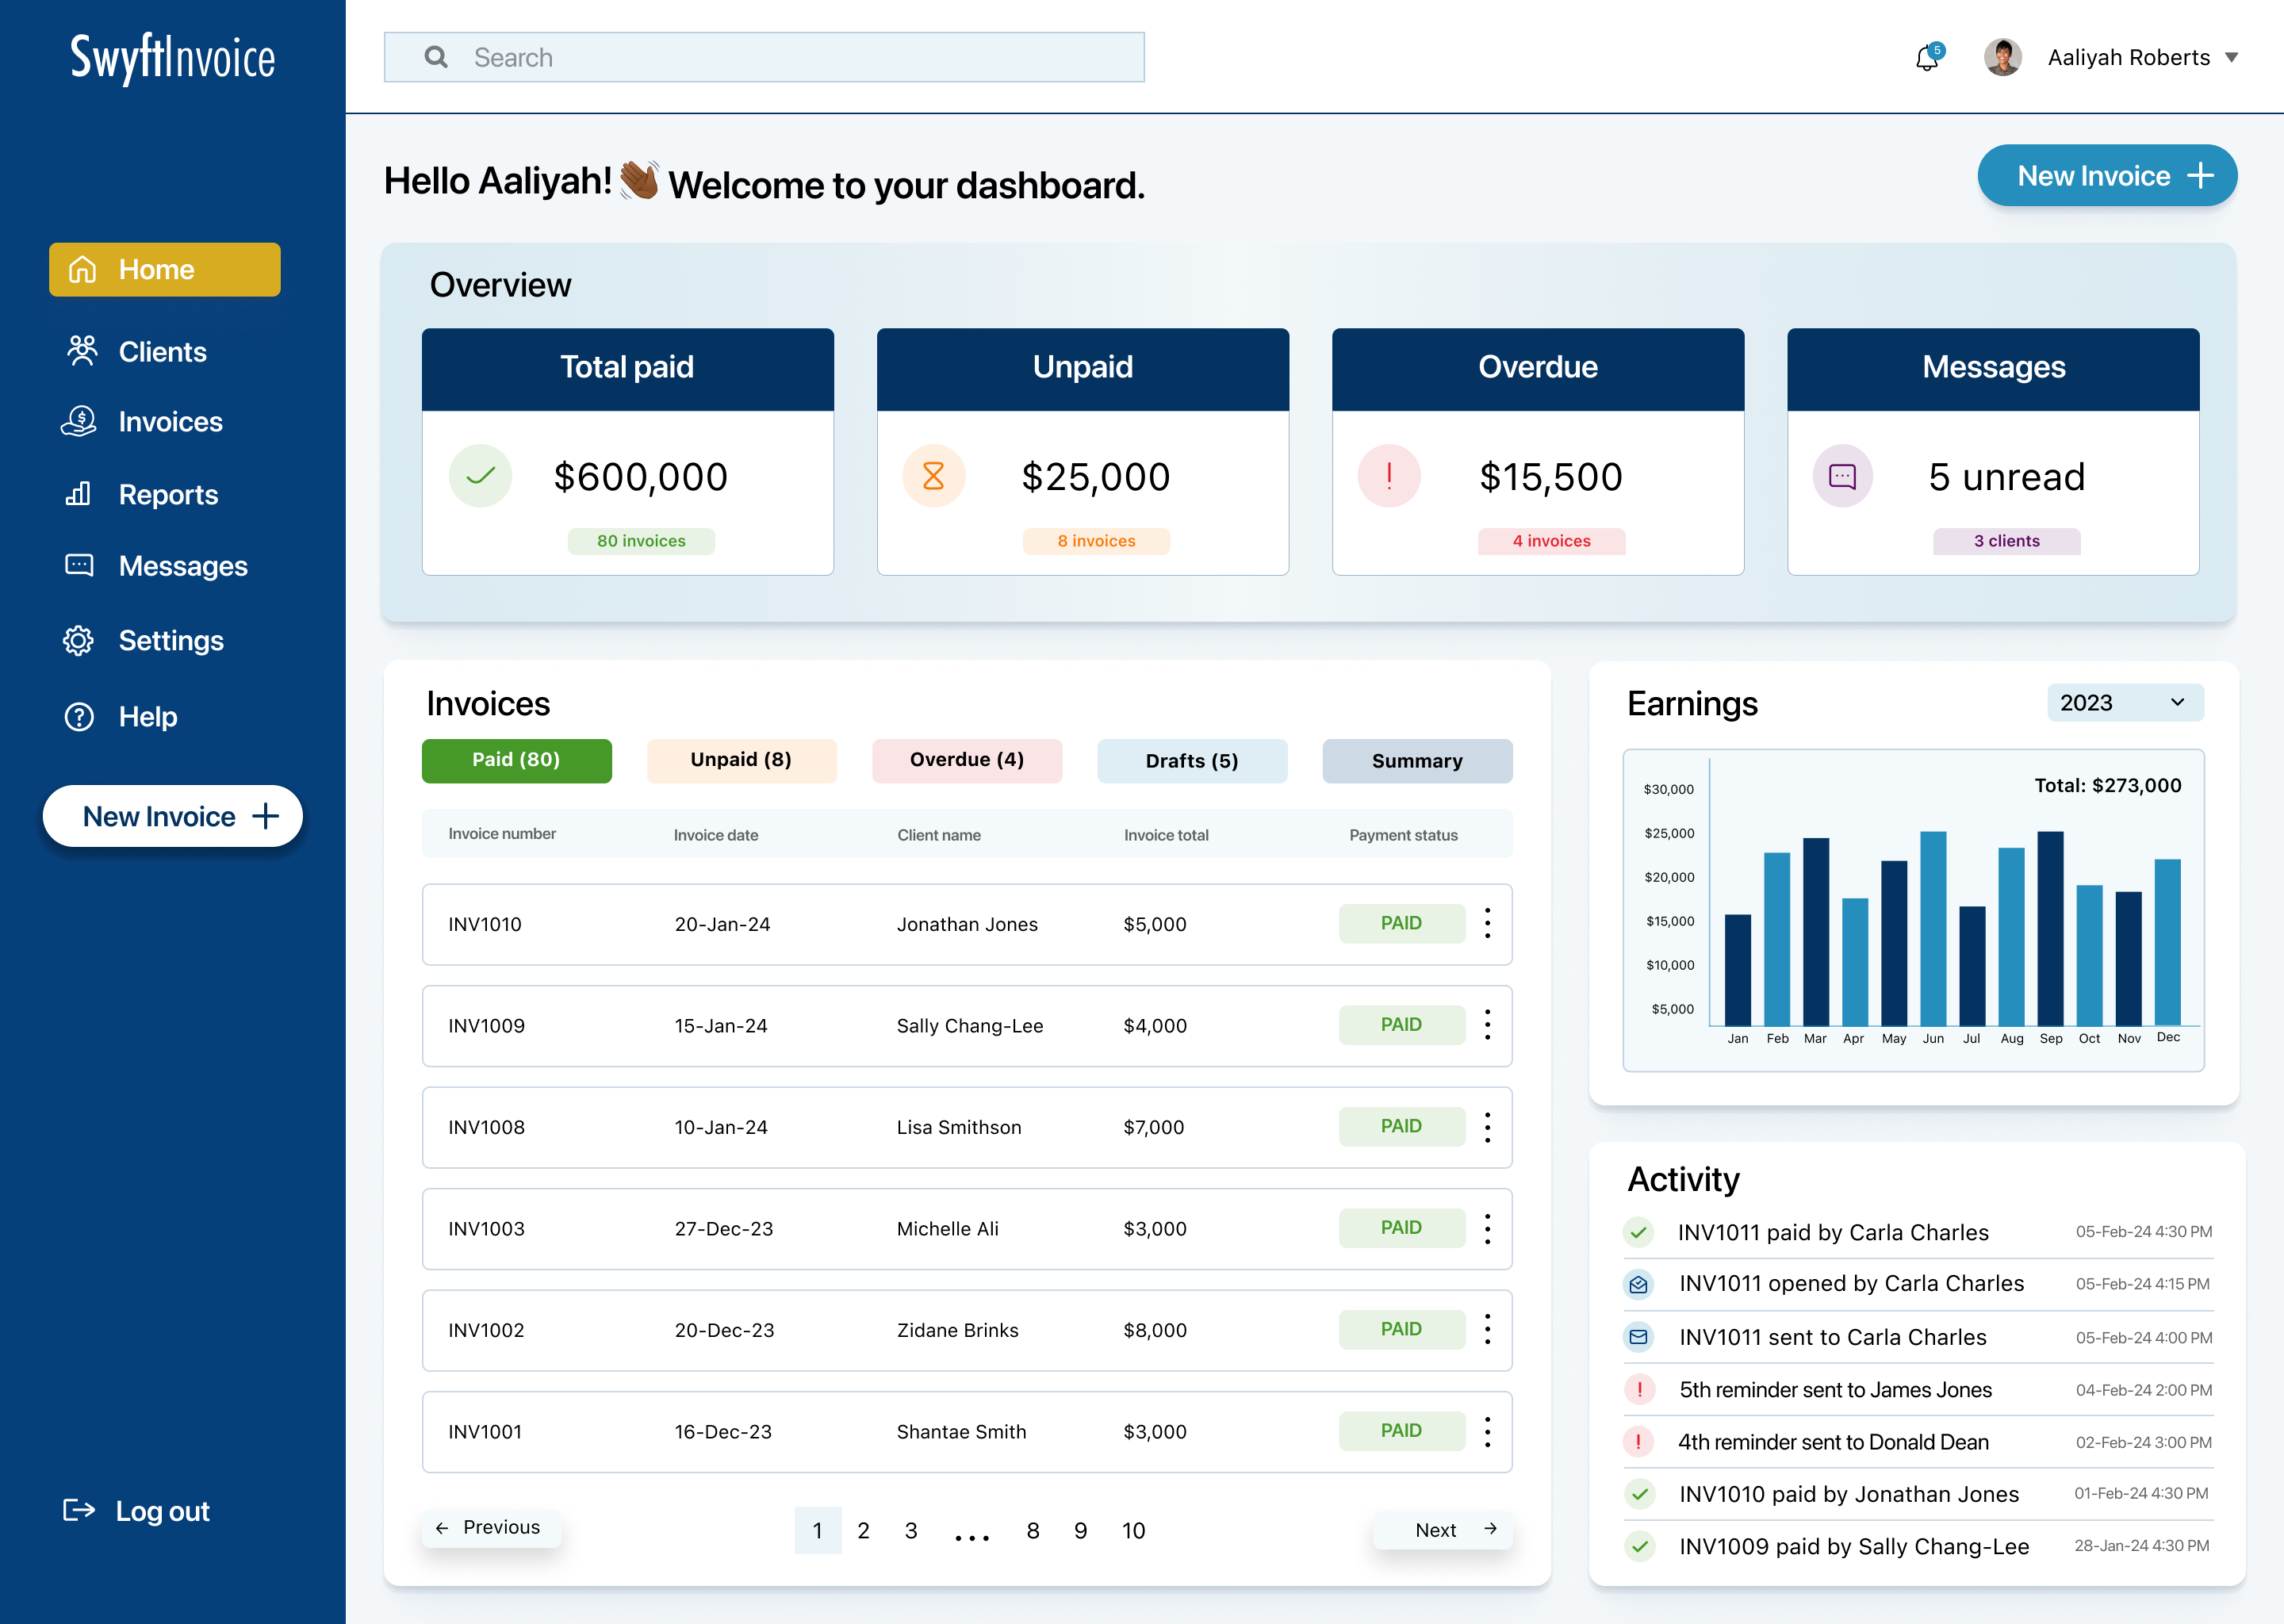2284x1624 pixels.
Task: Switch to the Paid (80) tab
Action: 516,760
